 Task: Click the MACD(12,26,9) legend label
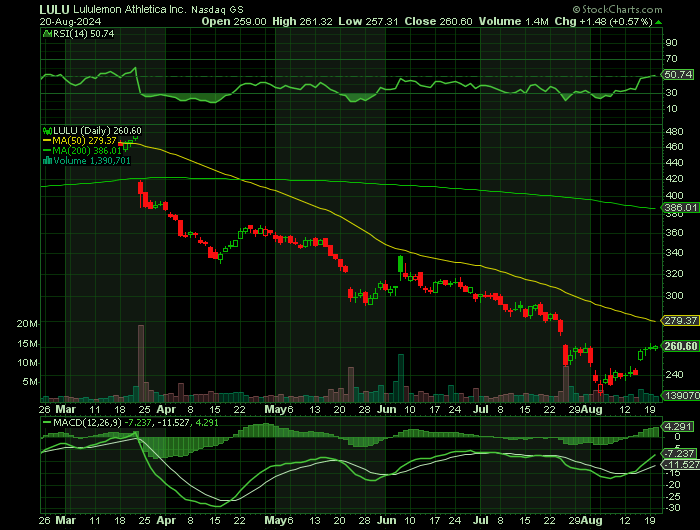pos(87,422)
